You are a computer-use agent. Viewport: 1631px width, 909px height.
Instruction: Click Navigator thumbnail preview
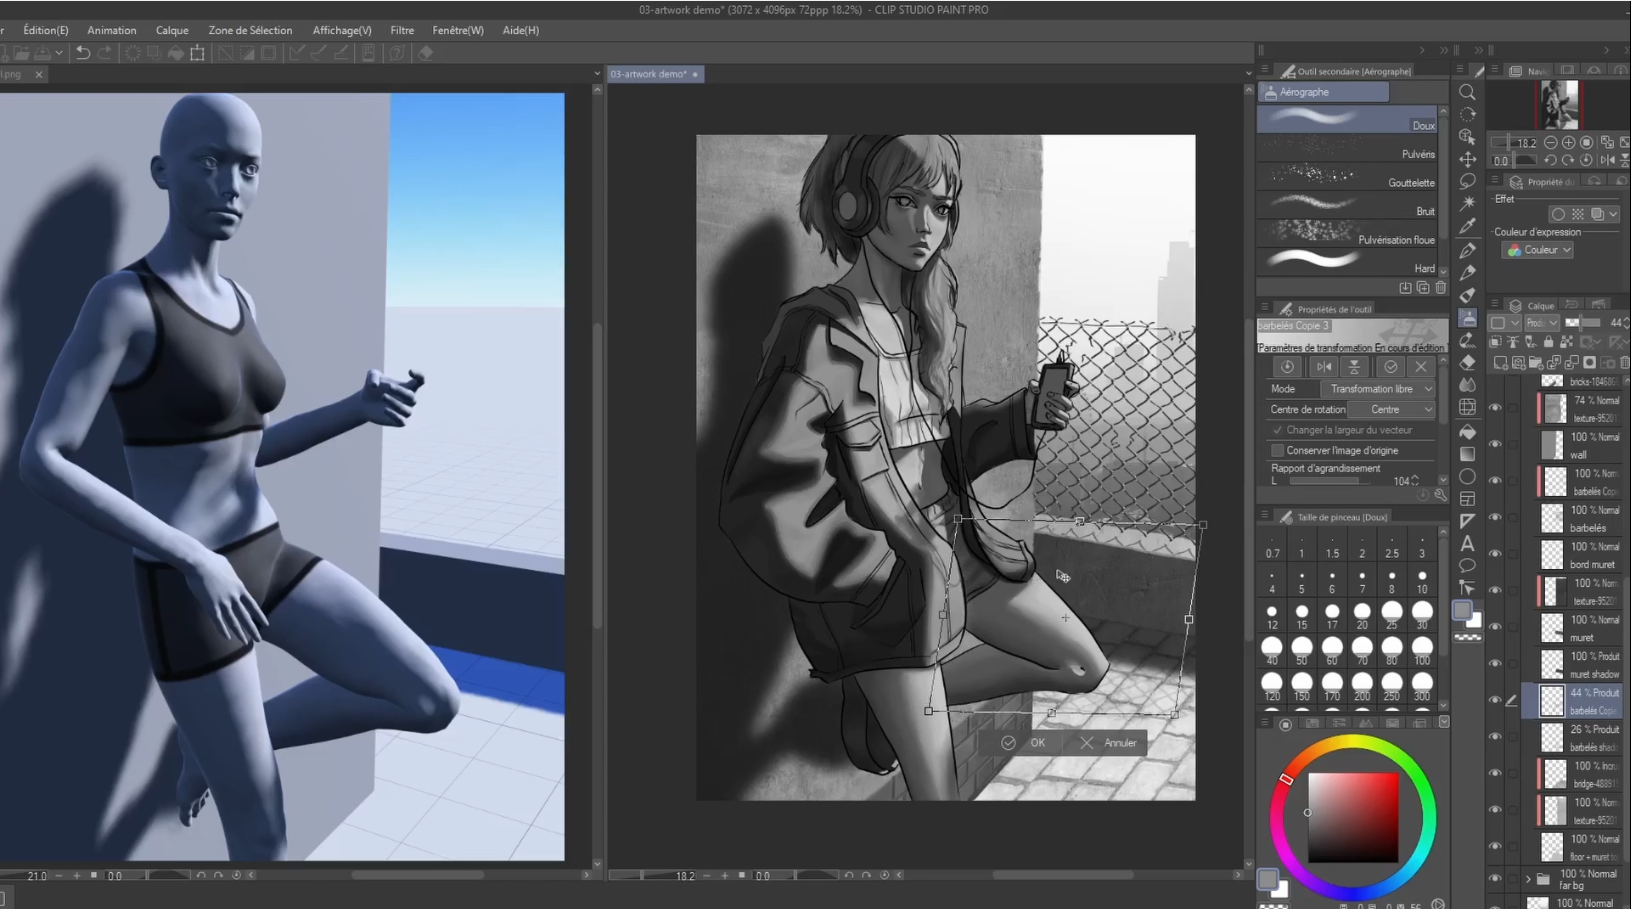[x=1558, y=104]
